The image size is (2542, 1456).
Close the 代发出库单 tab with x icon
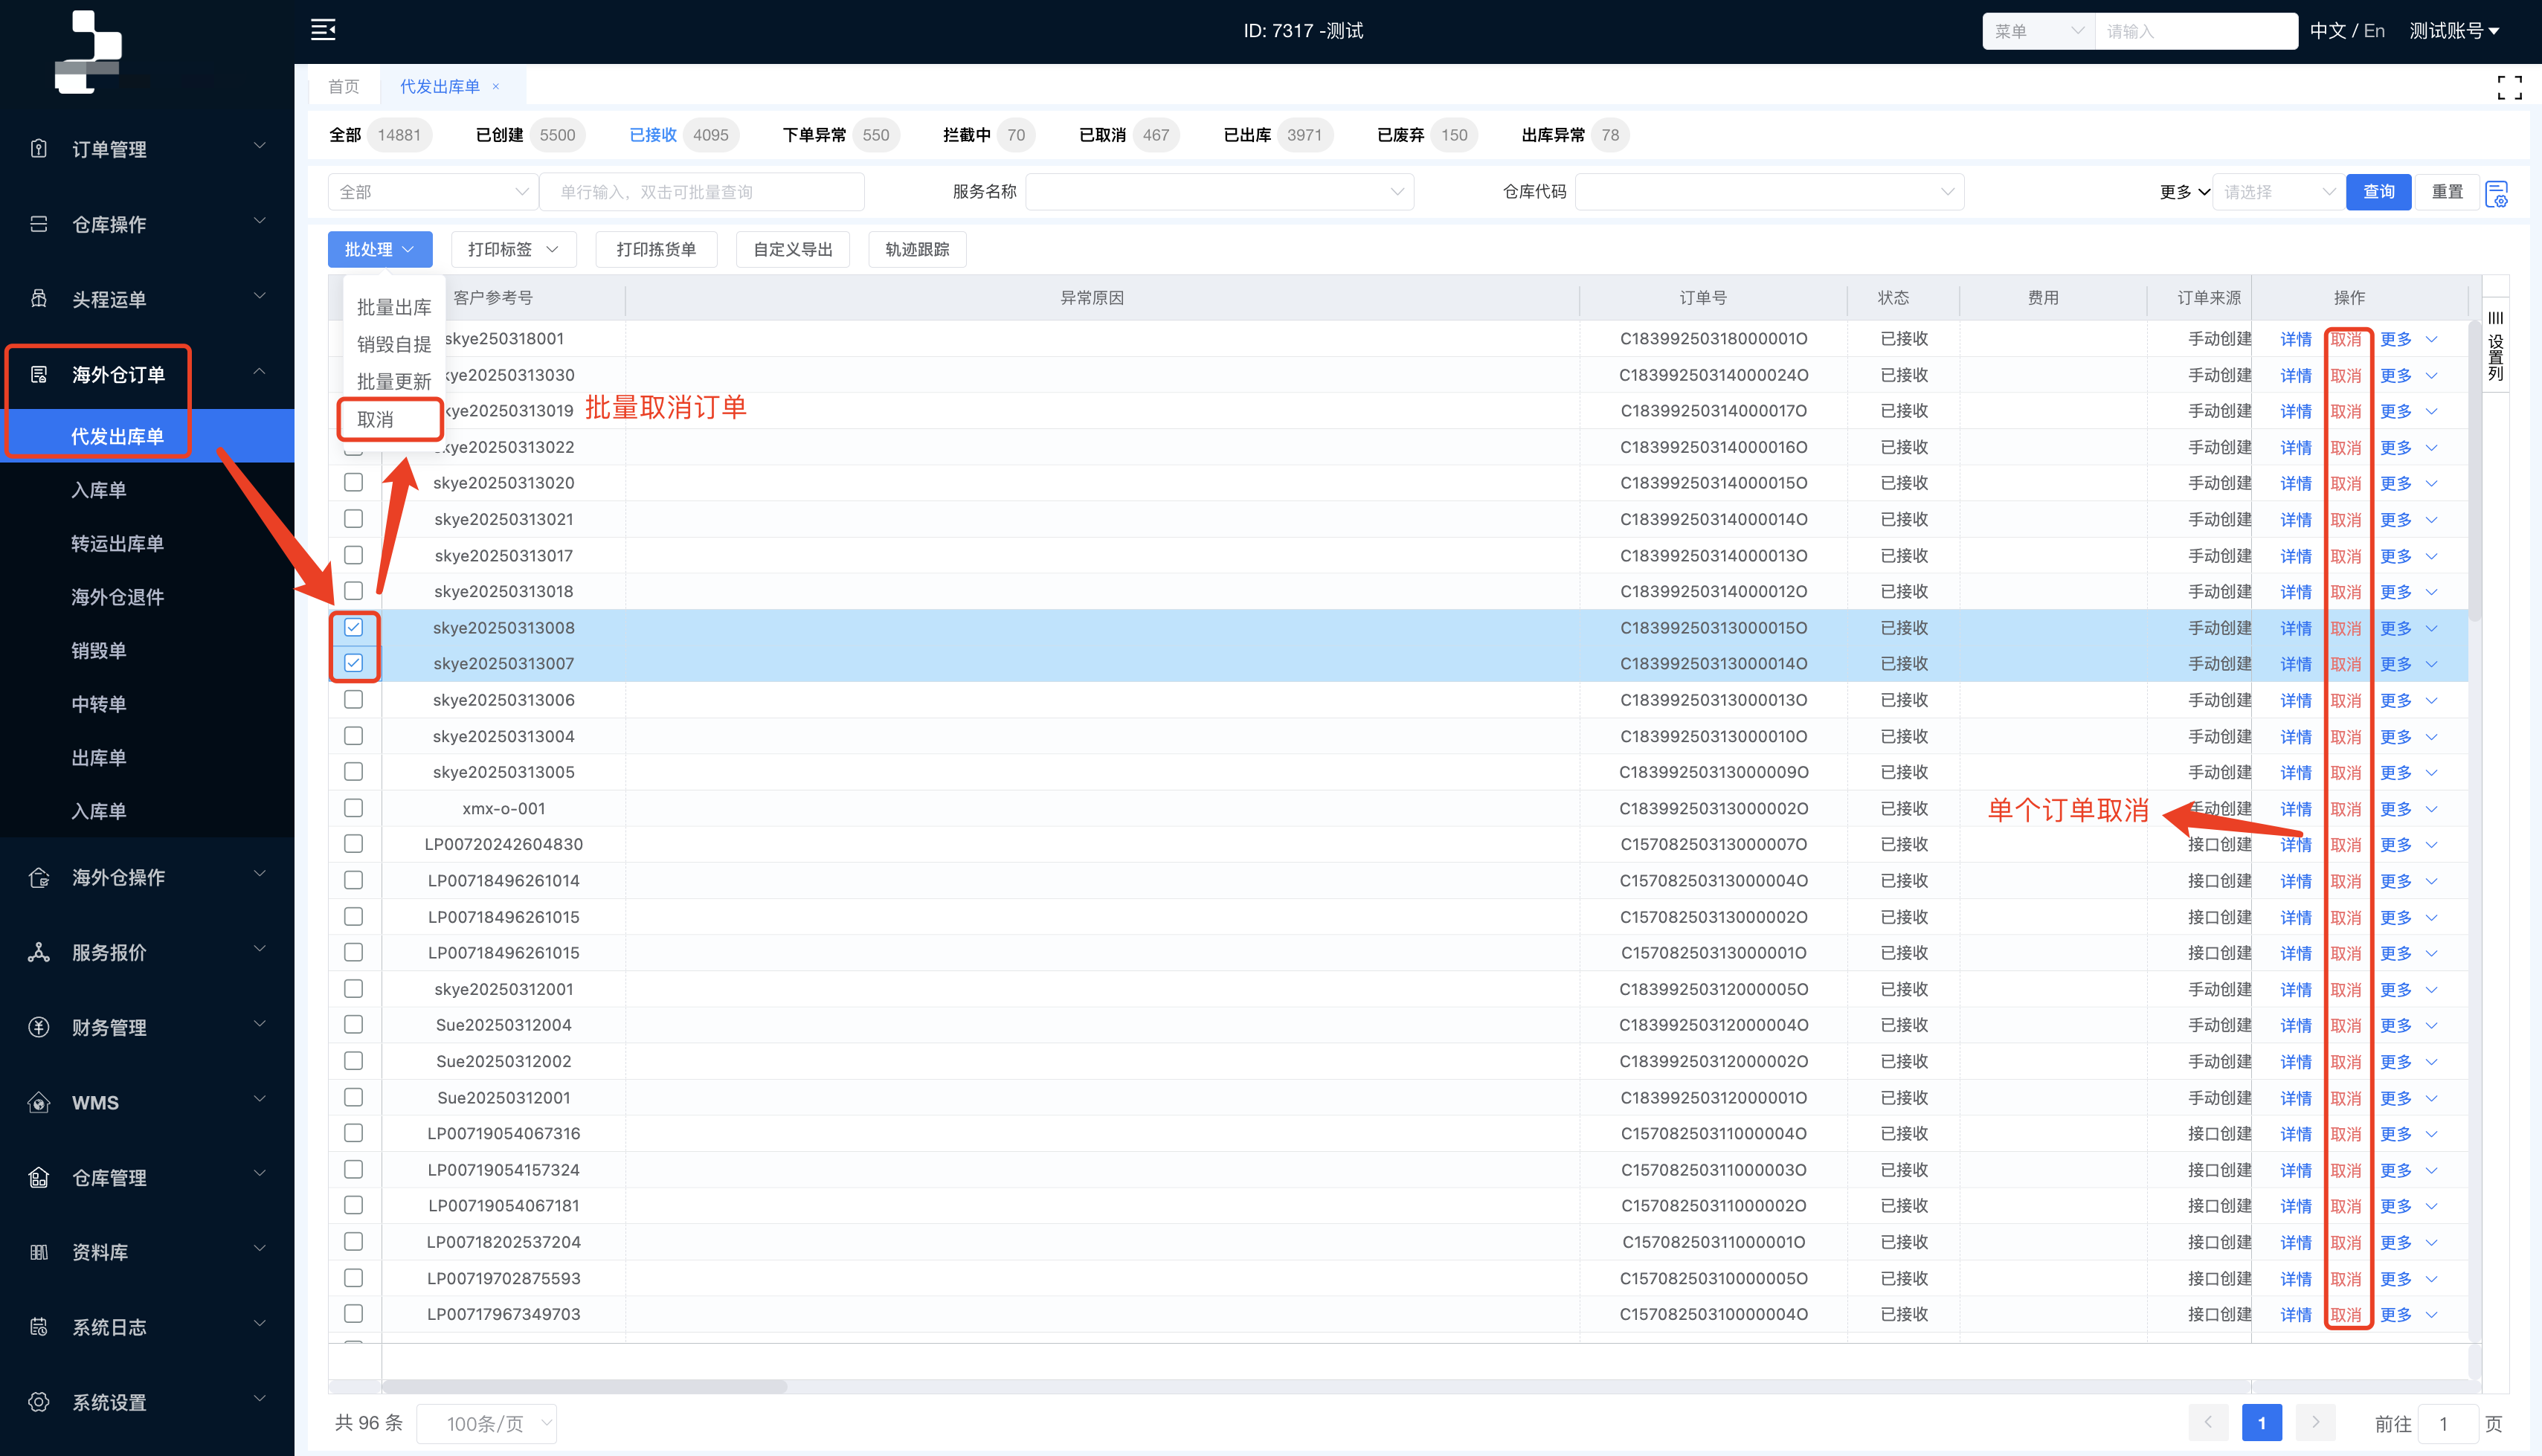coord(496,87)
